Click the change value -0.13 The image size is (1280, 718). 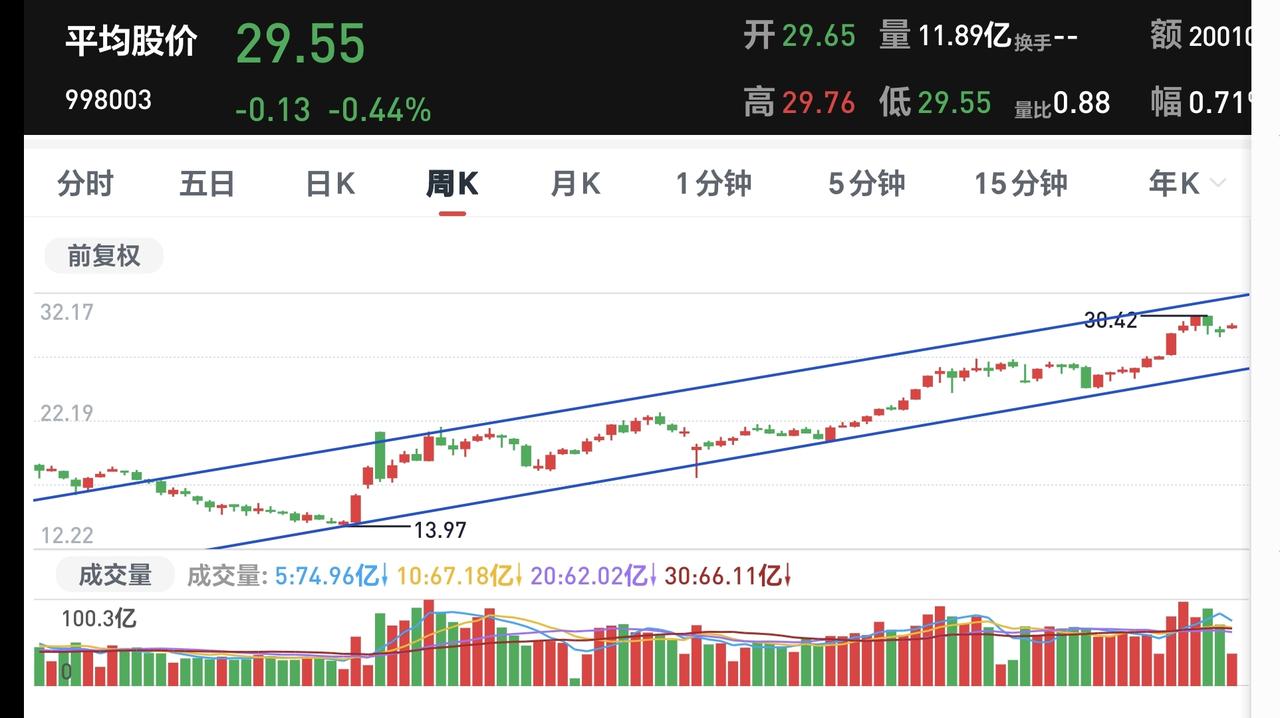point(272,109)
